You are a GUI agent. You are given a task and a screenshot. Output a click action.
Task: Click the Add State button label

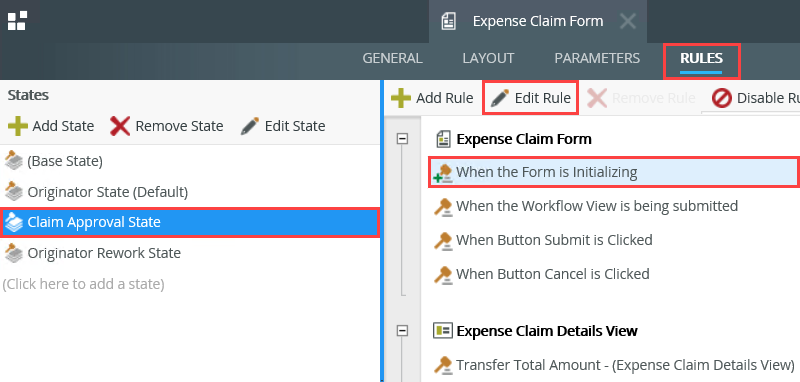(x=63, y=126)
